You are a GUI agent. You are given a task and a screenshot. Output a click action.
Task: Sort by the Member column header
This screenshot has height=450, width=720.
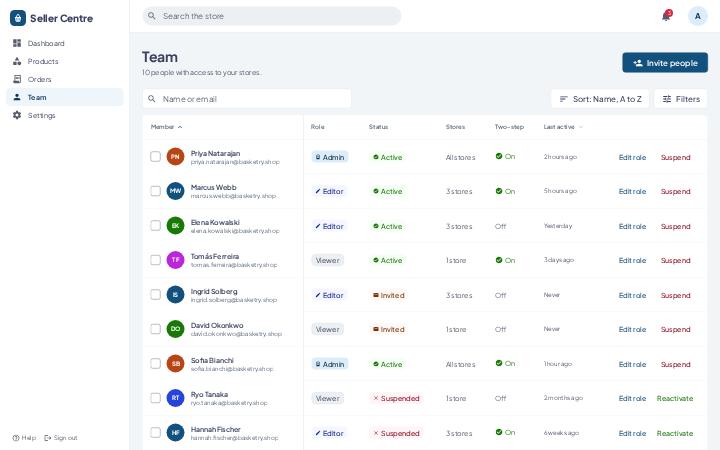[x=166, y=127]
